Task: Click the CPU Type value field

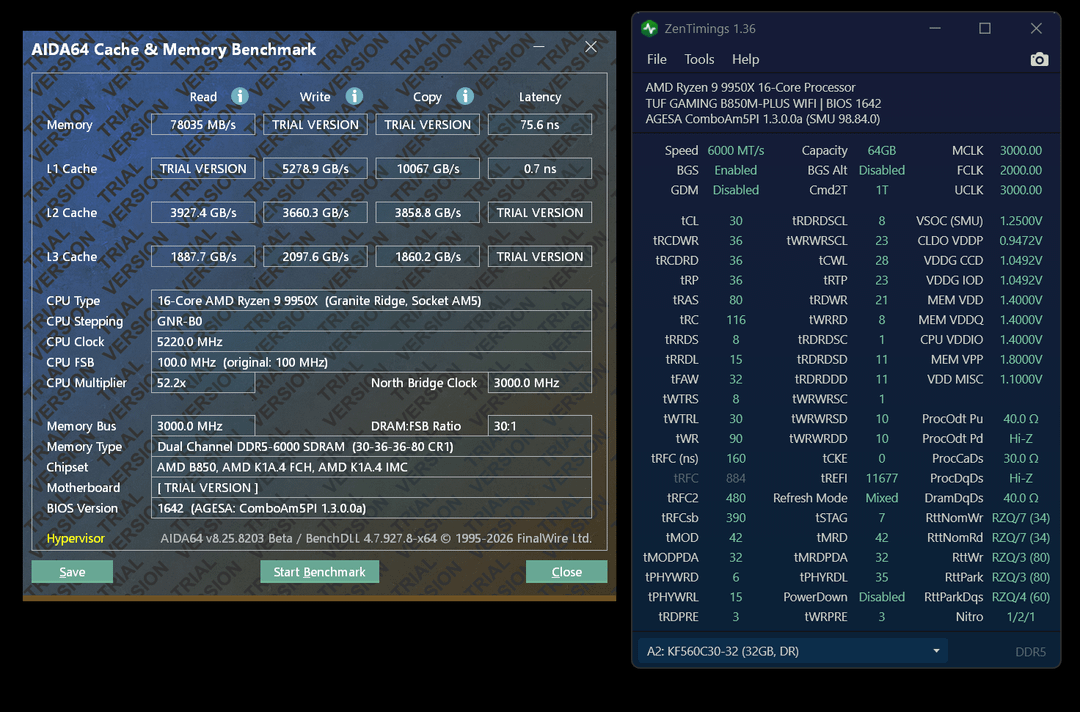Action: (x=371, y=301)
